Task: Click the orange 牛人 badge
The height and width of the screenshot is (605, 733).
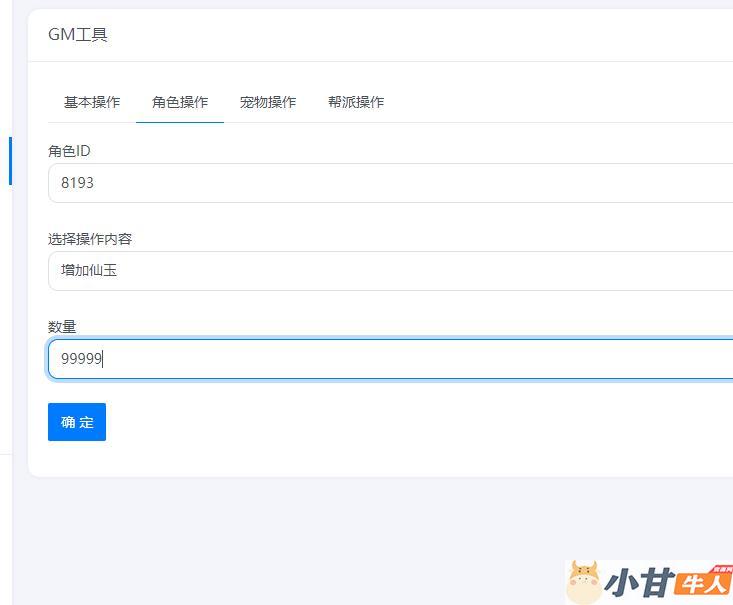Action: [x=704, y=585]
